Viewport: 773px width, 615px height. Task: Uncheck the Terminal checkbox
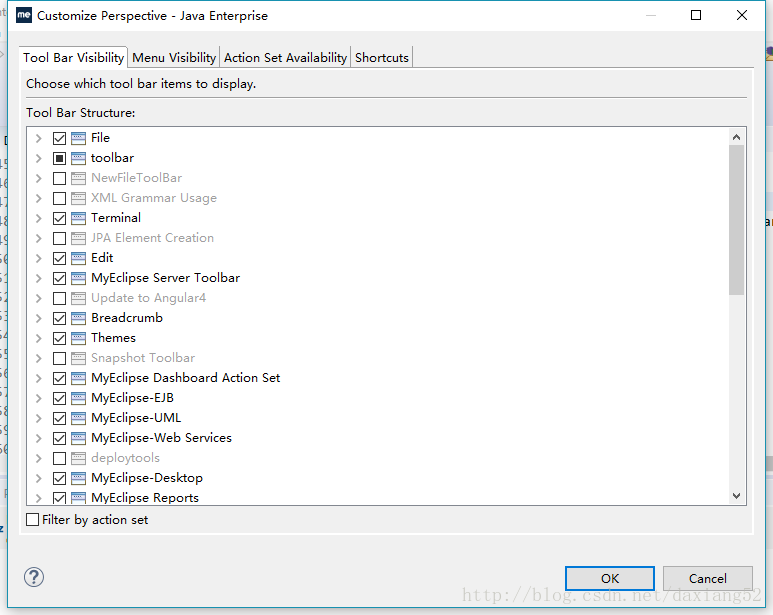pyautogui.click(x=59, y=218)
